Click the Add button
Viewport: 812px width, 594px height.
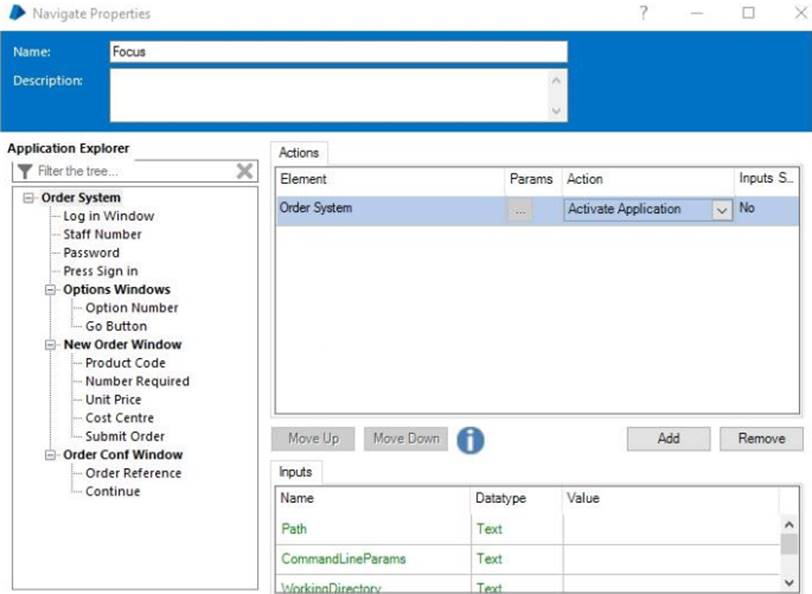tap(668, 439)
